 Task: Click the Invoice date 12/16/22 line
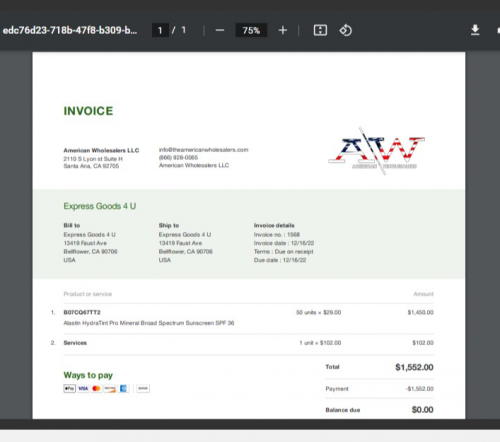coord(284,243)
